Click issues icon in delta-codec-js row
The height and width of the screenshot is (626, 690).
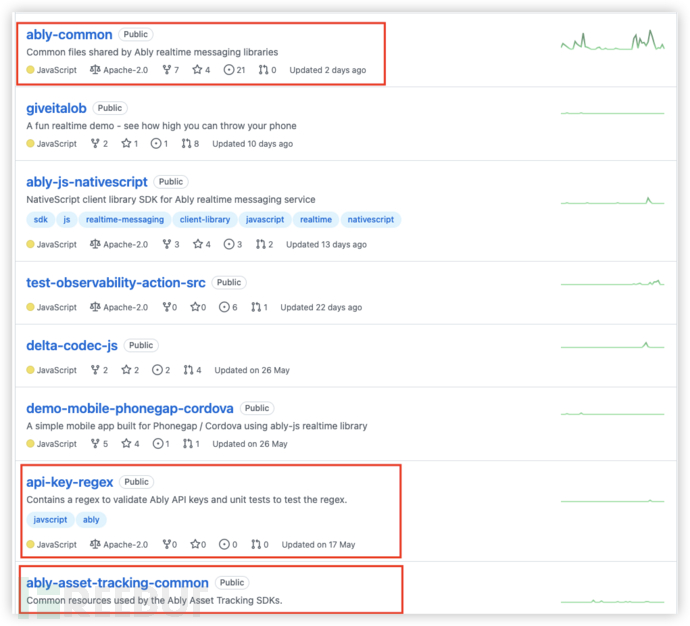[x=158, y=370]
